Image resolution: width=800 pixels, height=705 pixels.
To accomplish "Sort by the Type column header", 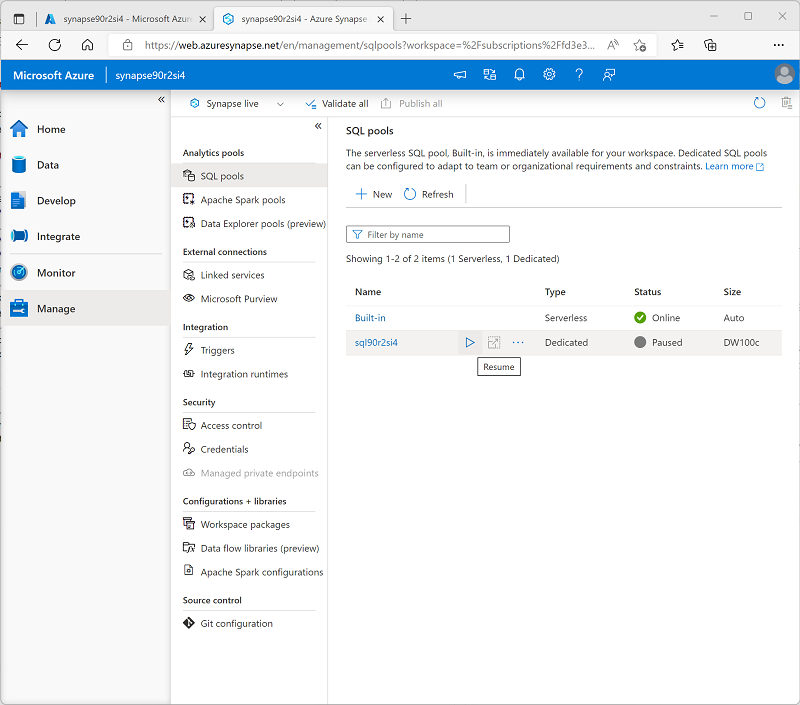I will click(x=555, y=292).
